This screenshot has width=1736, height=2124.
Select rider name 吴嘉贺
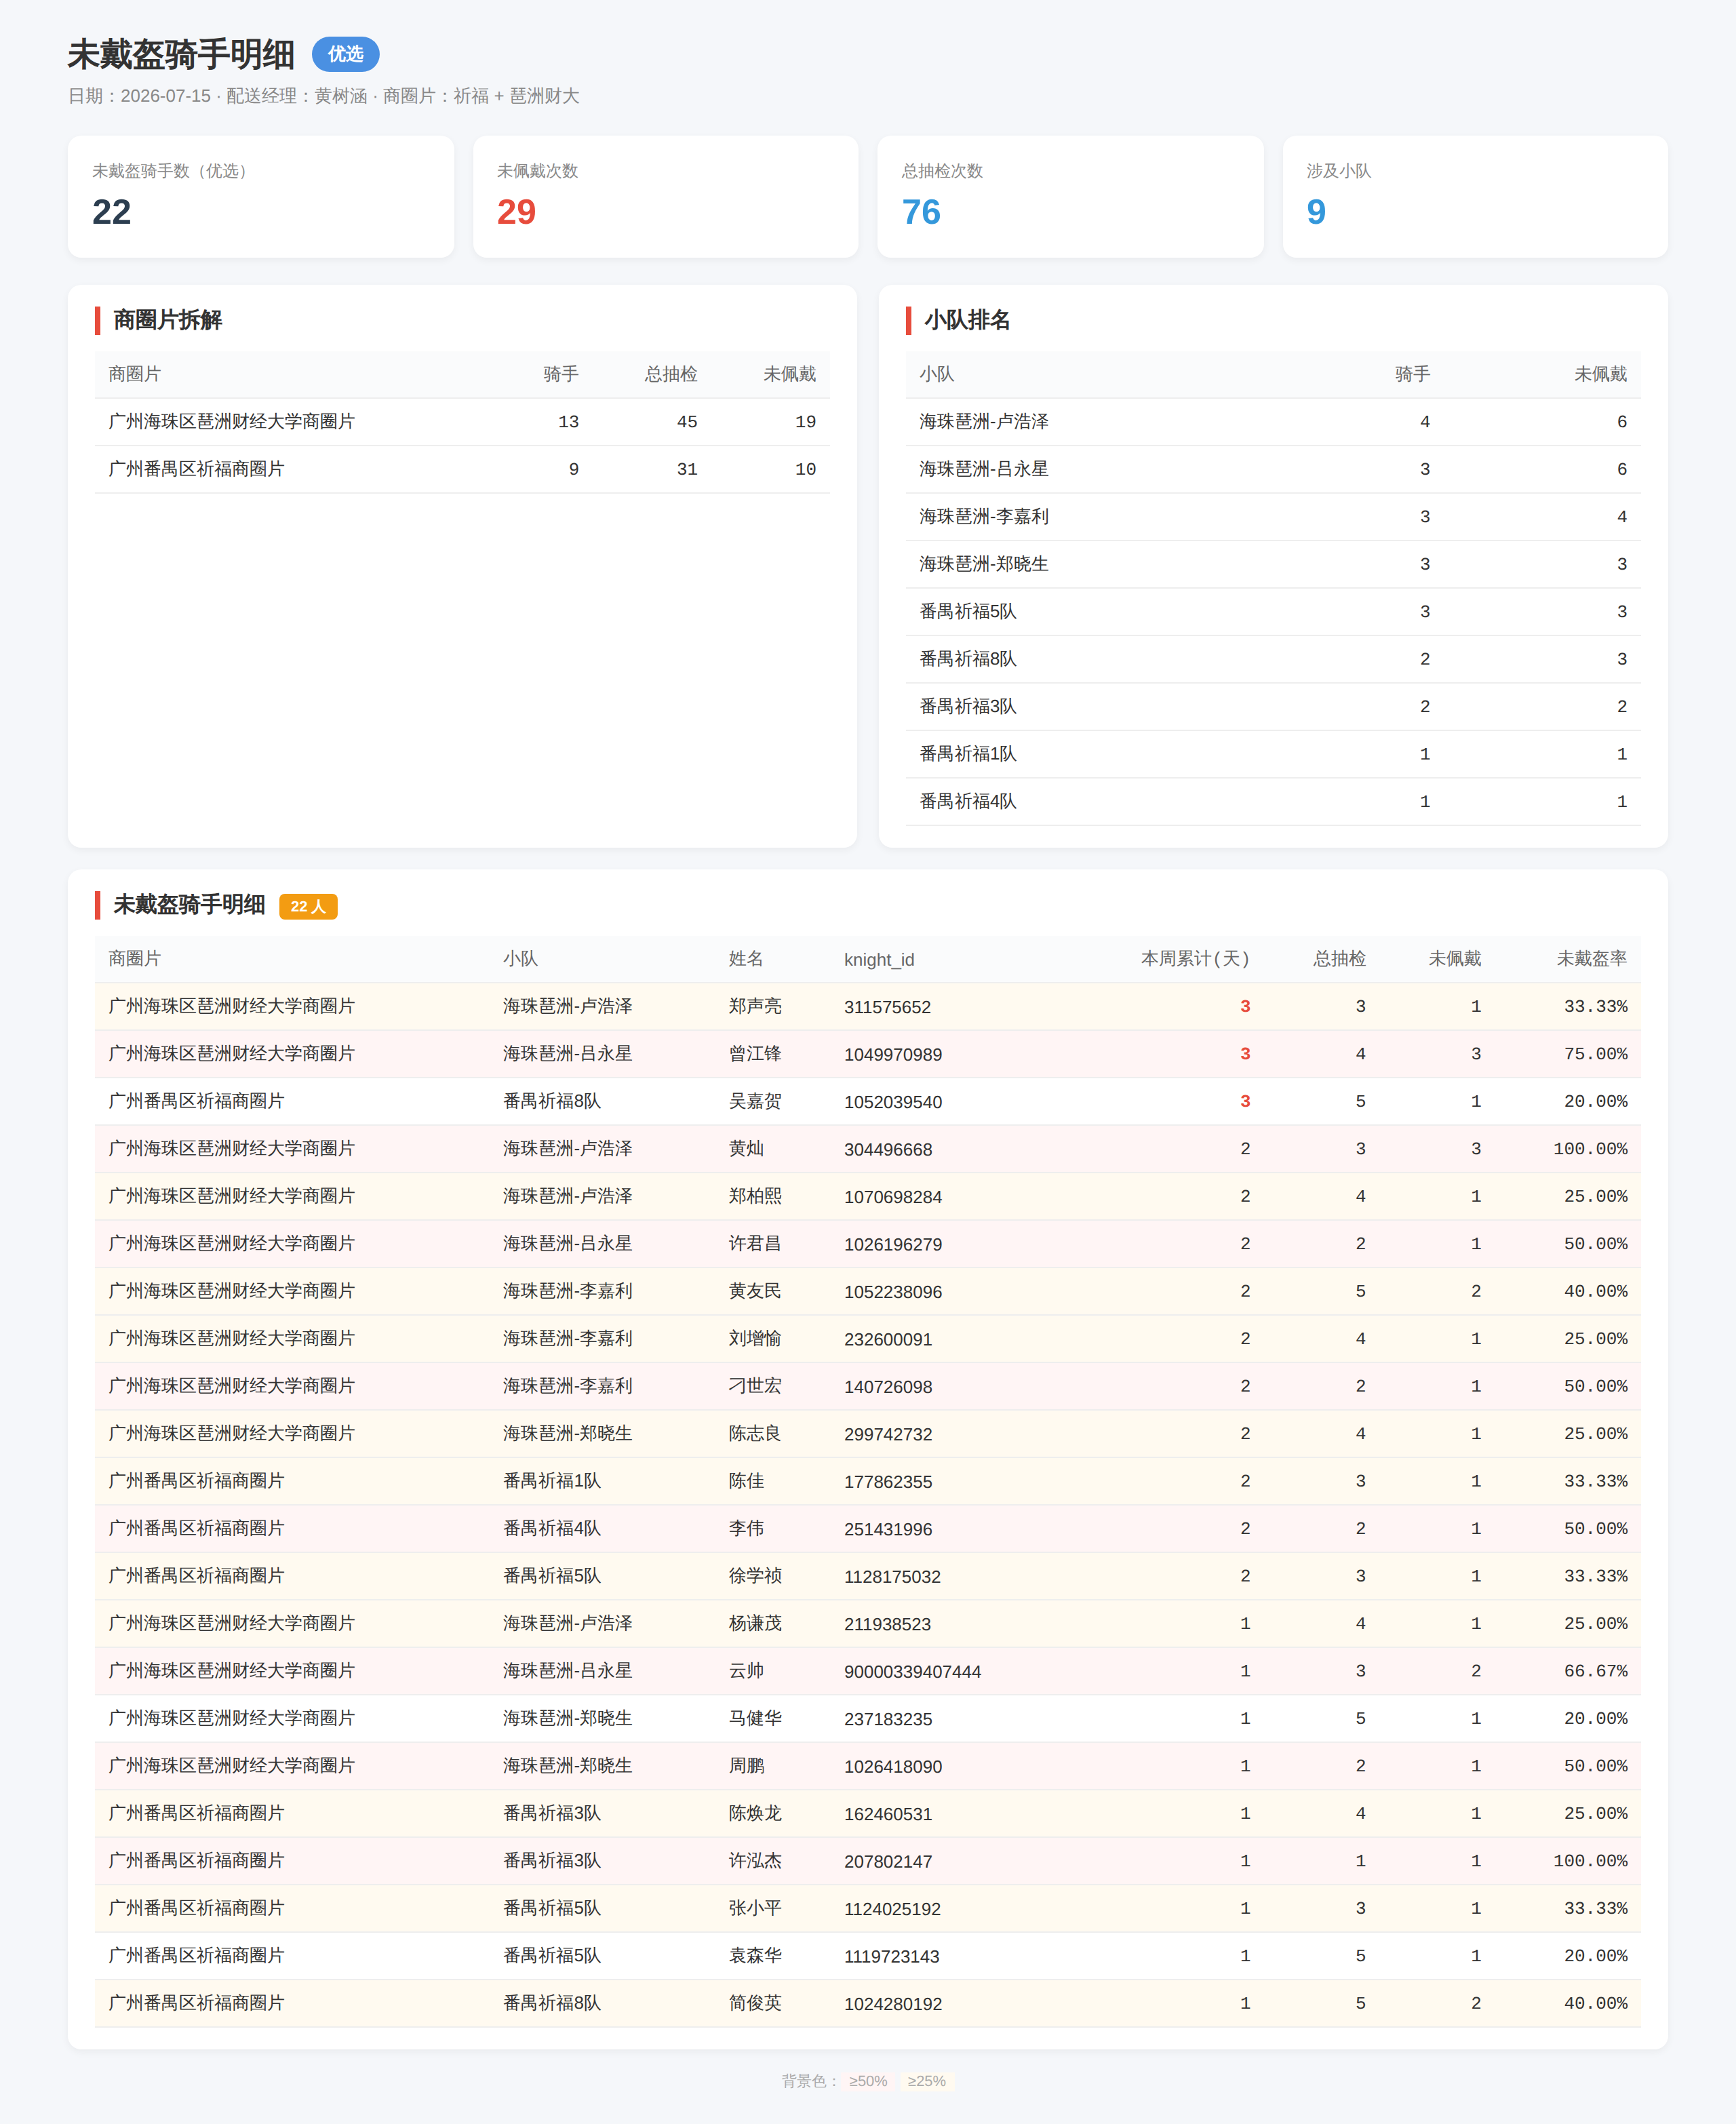pos(755,1101)
